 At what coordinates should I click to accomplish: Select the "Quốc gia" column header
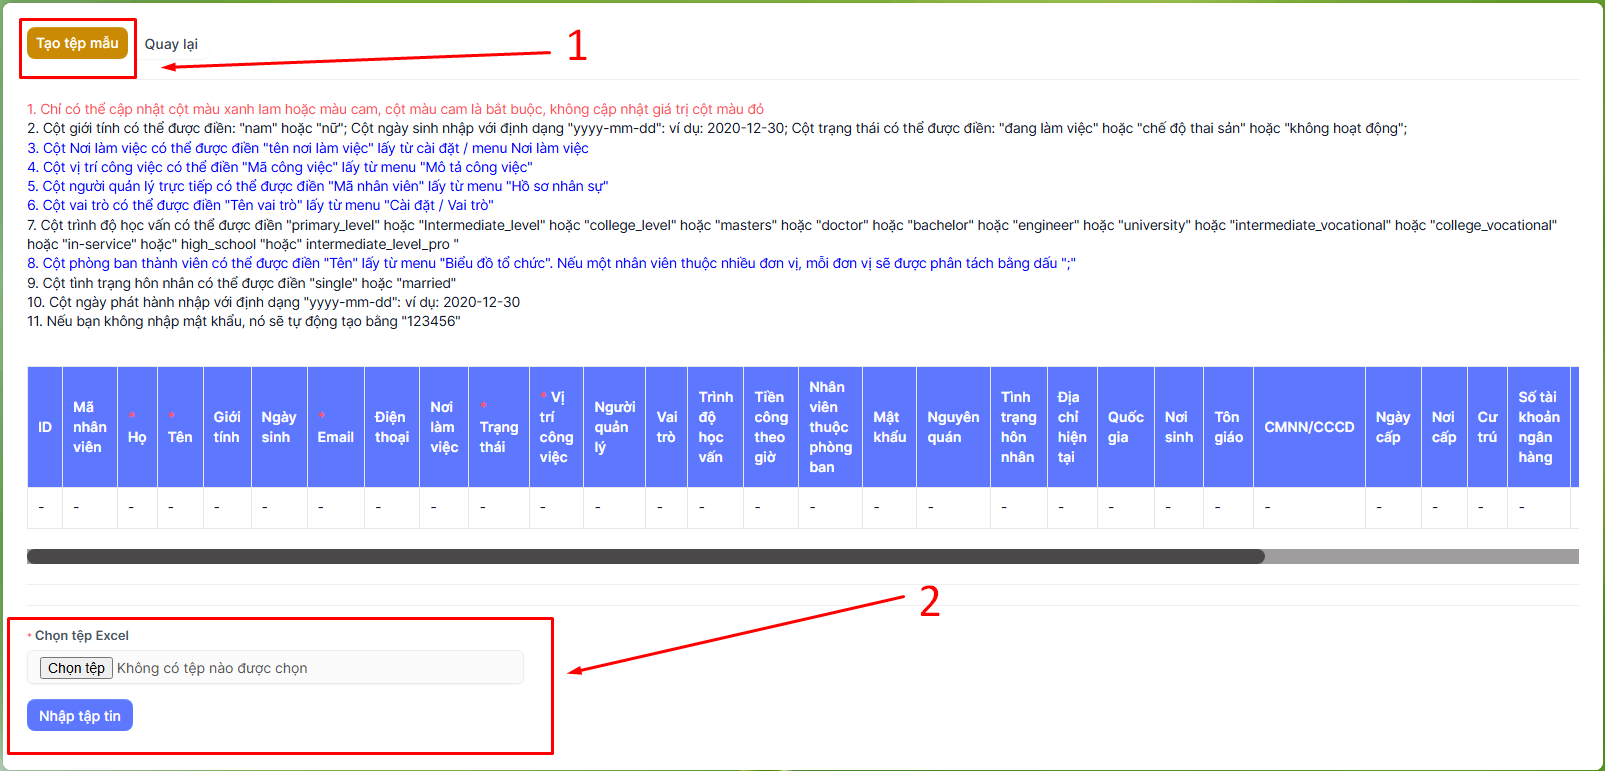(1125, 427)
